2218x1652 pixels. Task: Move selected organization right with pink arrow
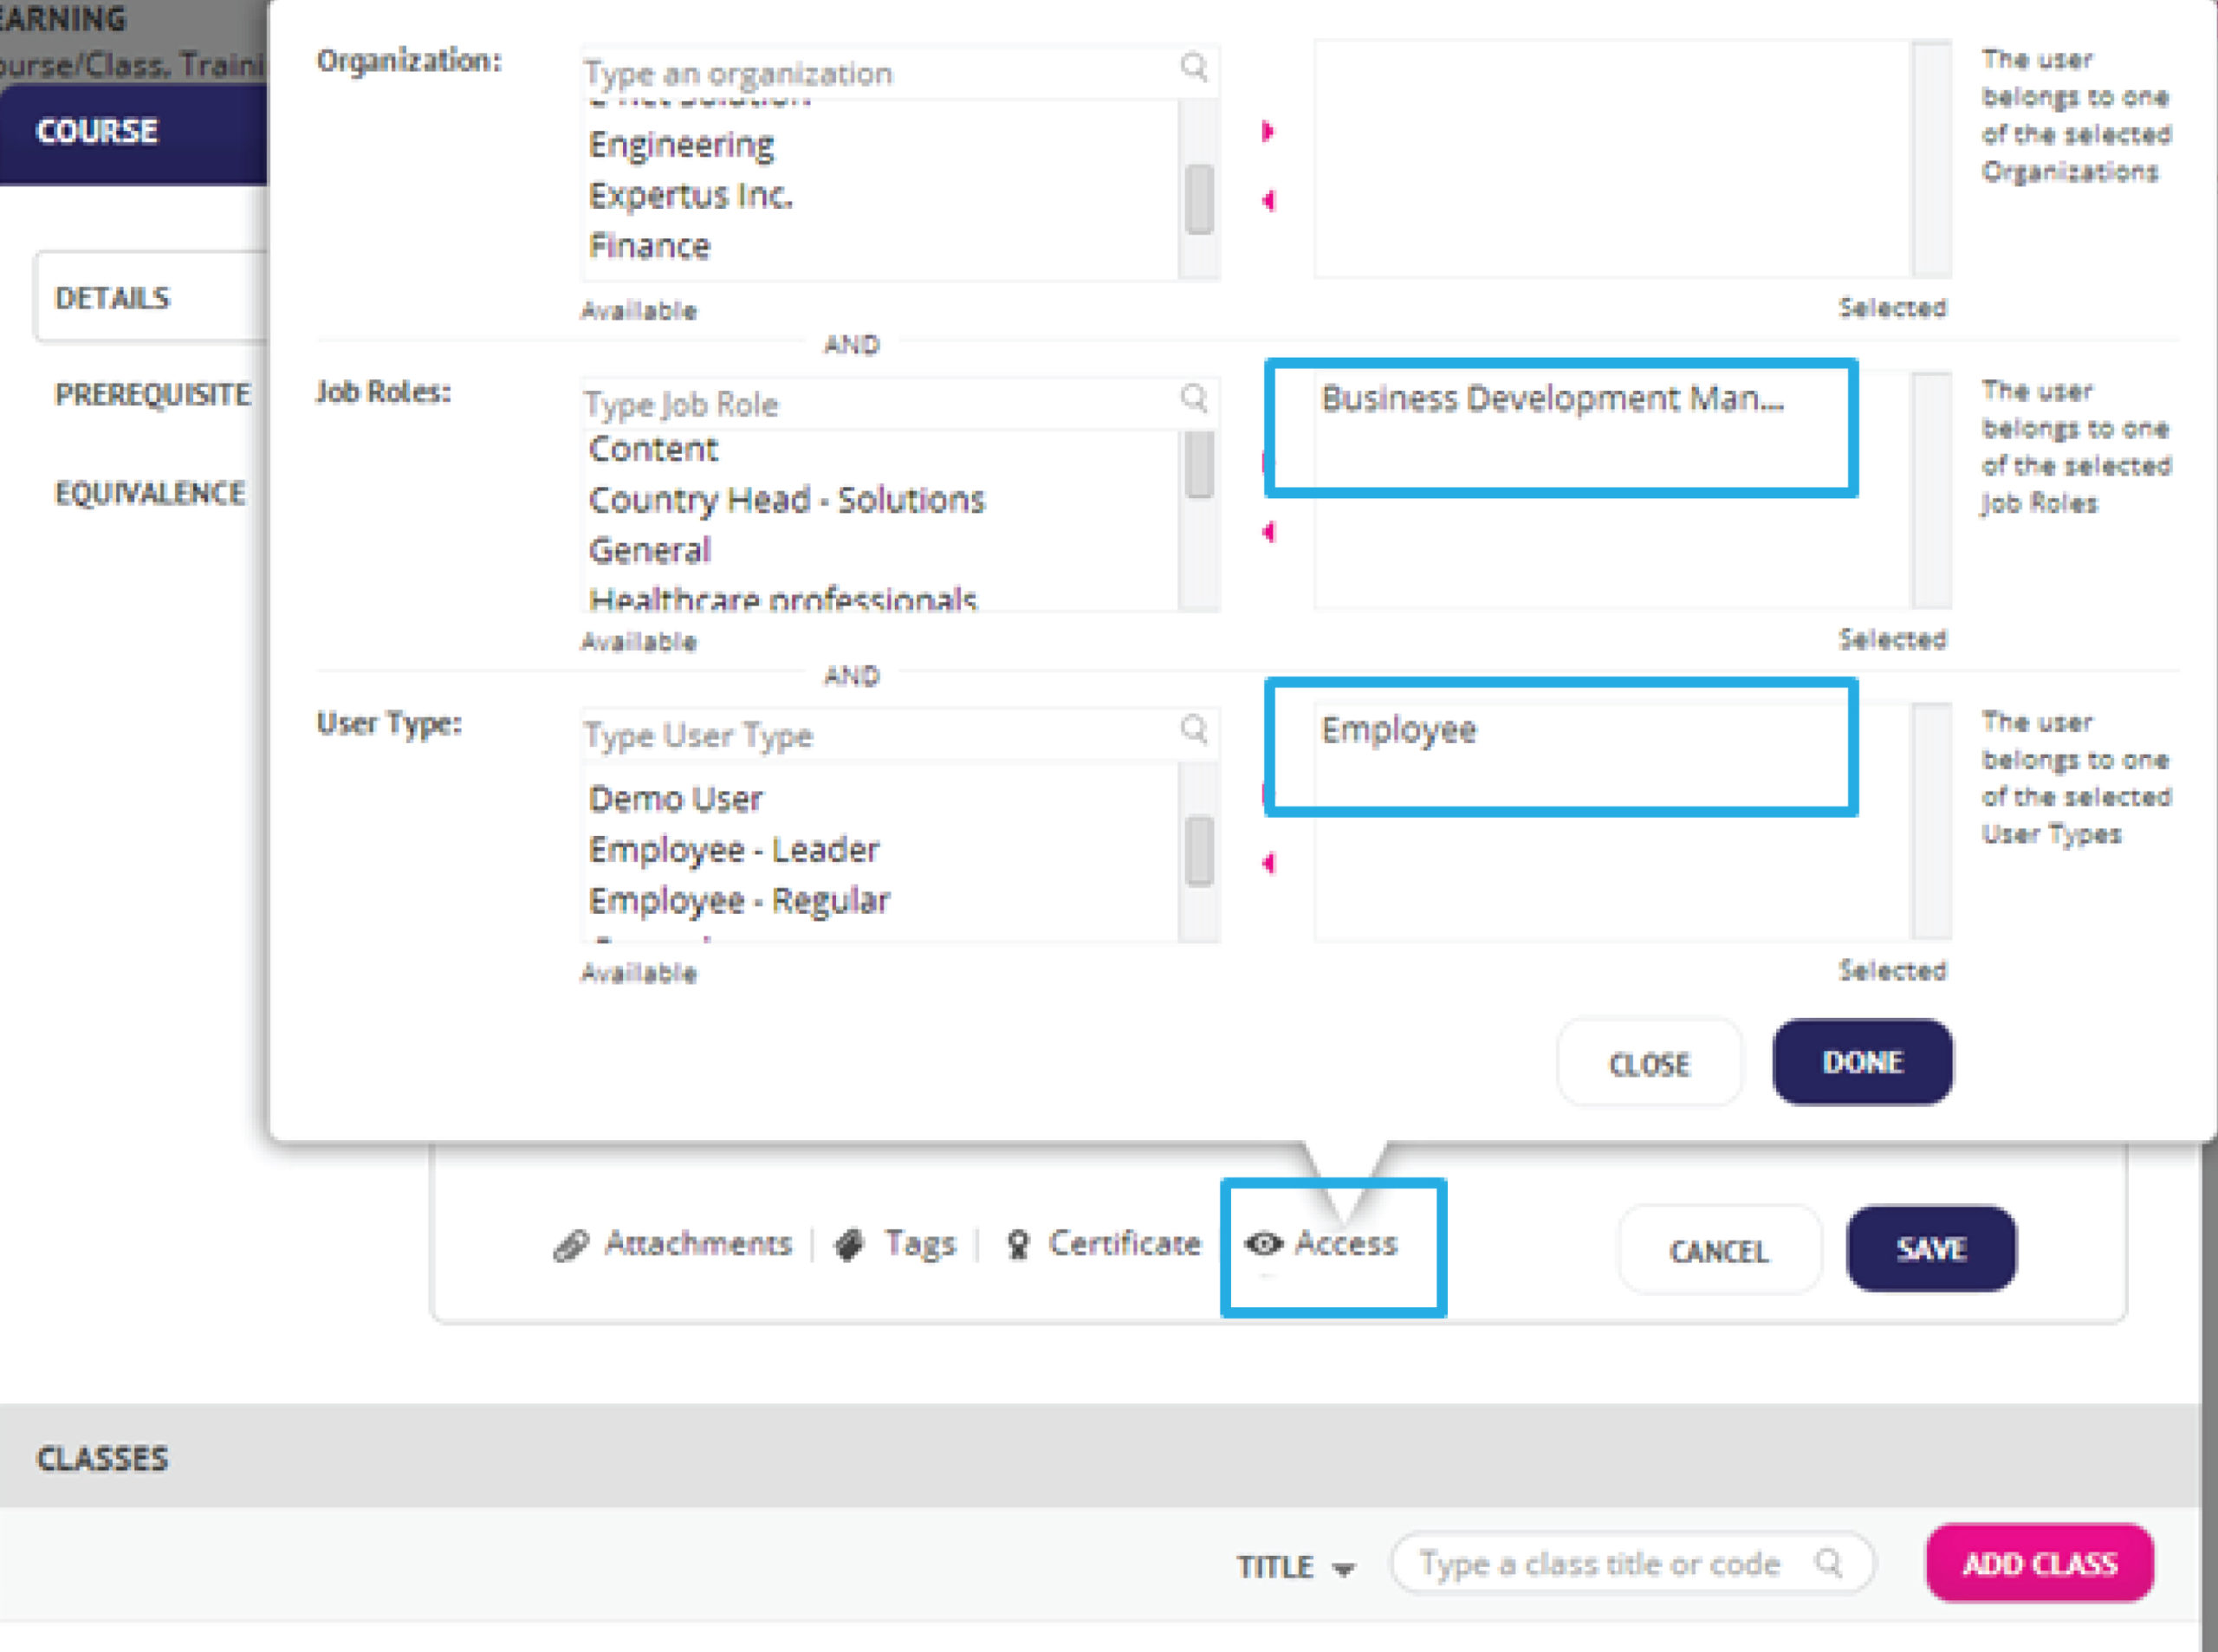pos(1268,131)
